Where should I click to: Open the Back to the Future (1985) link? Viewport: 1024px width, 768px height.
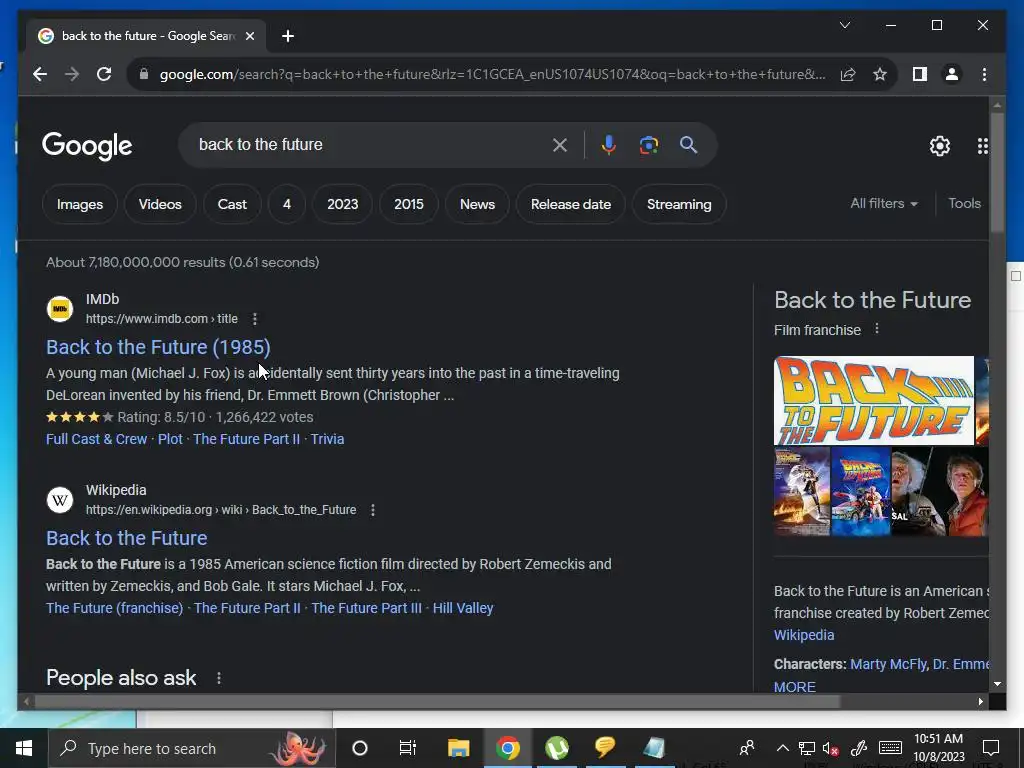pyautogui.click(x=158, y=347)
